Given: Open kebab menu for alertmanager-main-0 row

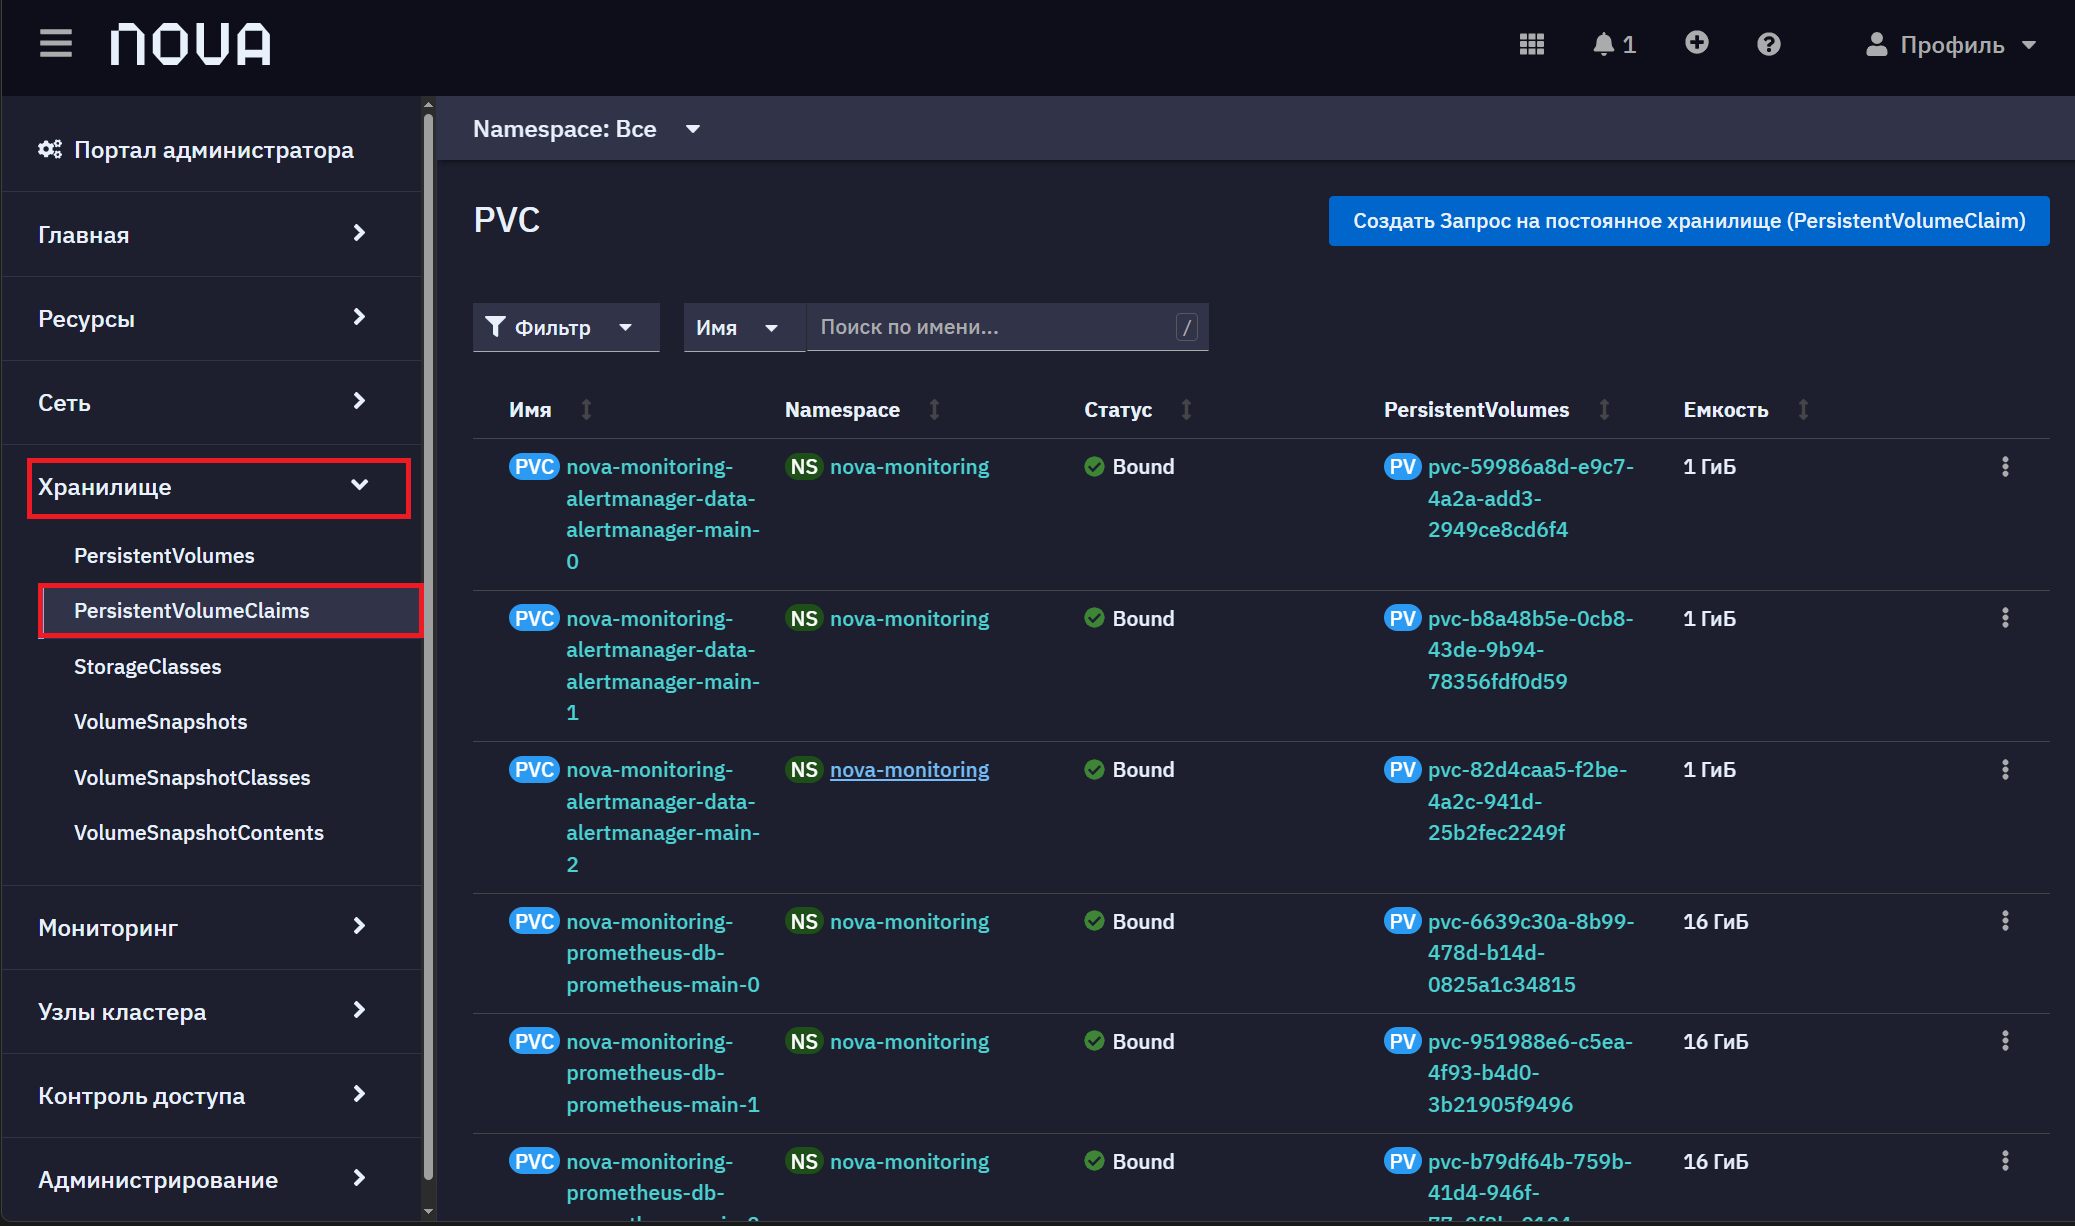Looking at the screenshot, I should [2005, 467].
